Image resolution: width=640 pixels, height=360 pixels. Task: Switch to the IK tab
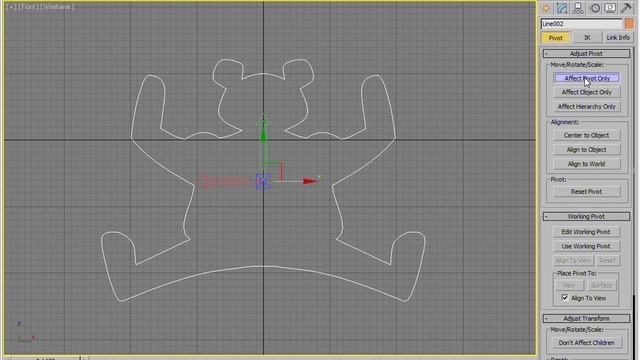(587, 38)
